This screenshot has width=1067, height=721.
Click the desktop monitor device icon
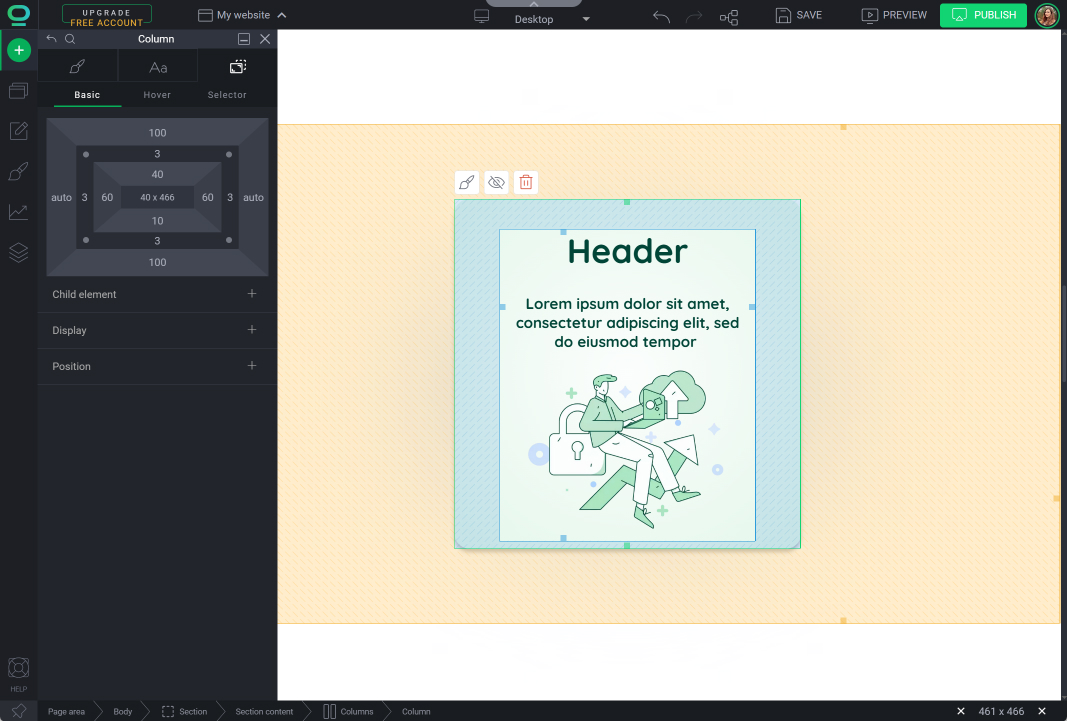tap(482, 16)
